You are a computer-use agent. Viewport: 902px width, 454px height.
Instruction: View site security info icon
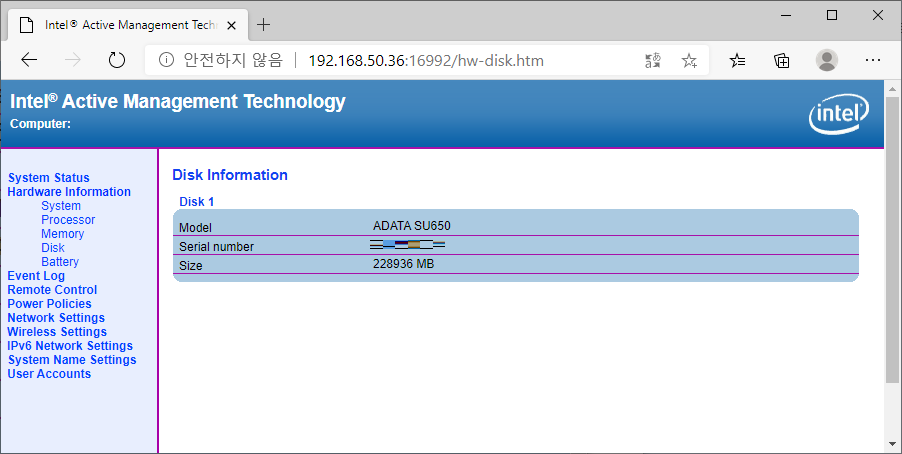(x=166, y=60)
